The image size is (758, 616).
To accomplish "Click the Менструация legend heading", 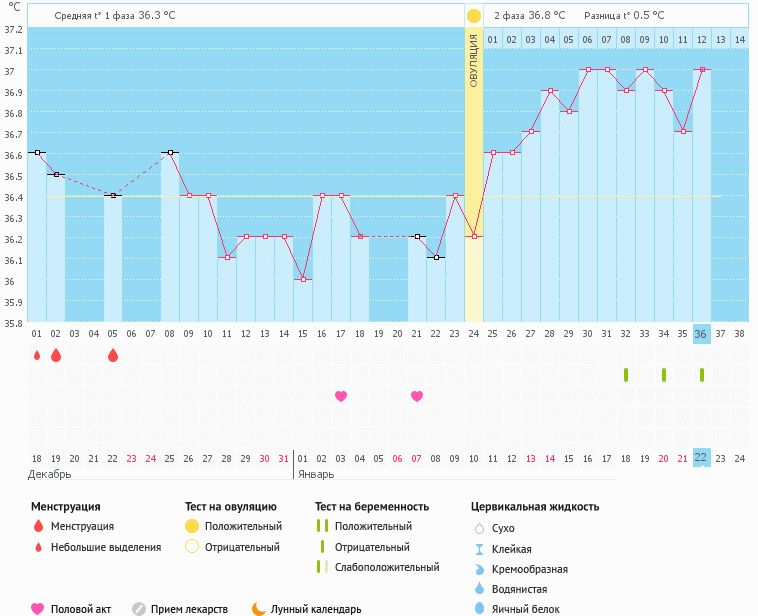I will [x=66, y=507].
